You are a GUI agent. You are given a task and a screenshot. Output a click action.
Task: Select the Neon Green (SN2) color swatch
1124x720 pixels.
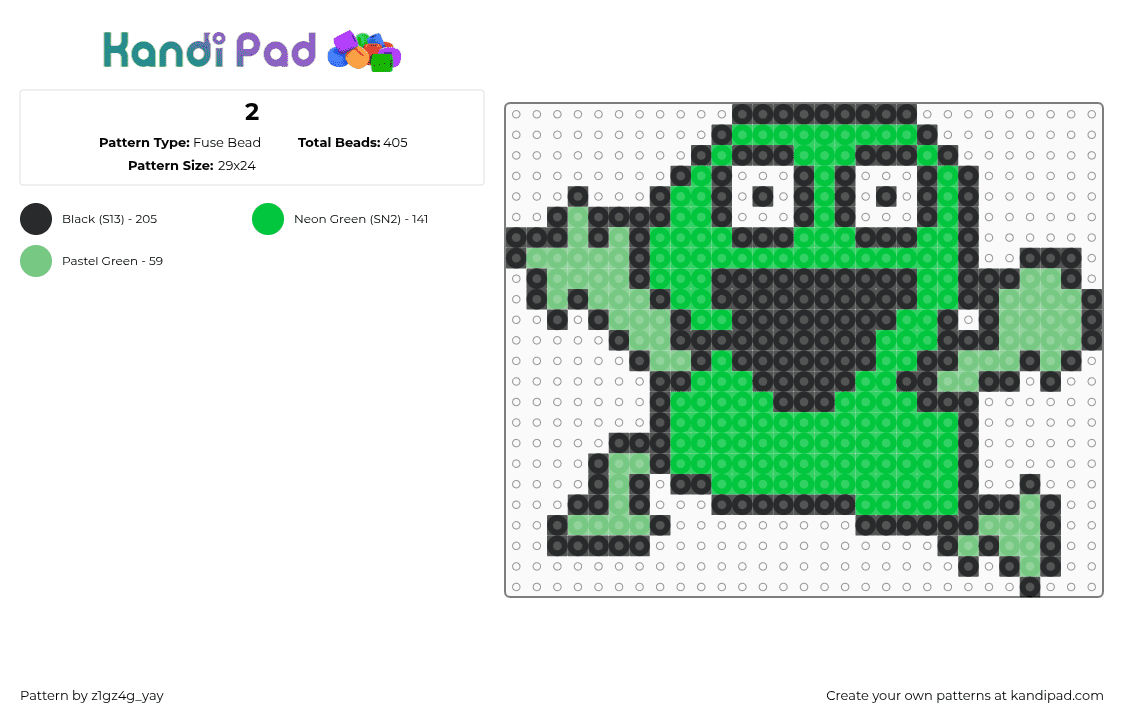pyautogui.click(x=268, y=219)
